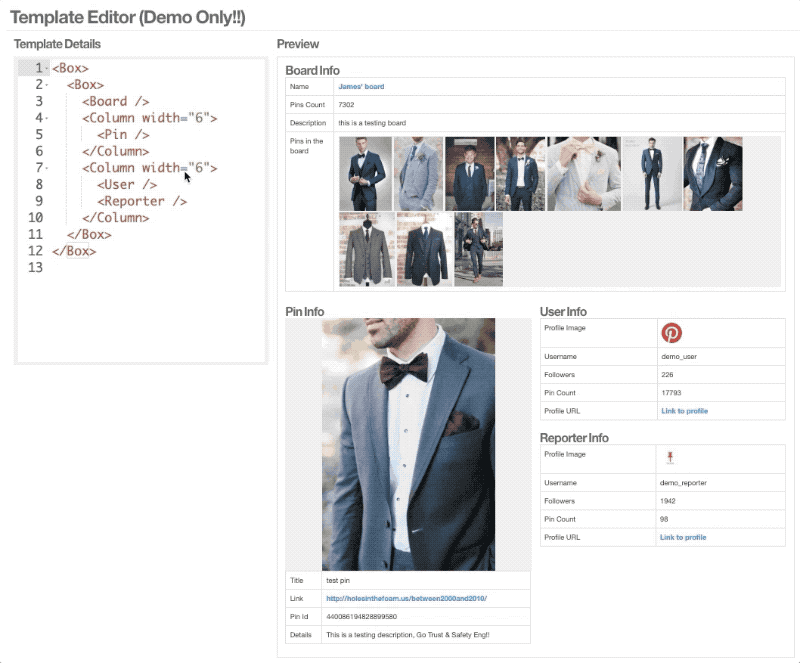Click Reporter followers value '1942'
800x663 pixels.
point(667,501)
